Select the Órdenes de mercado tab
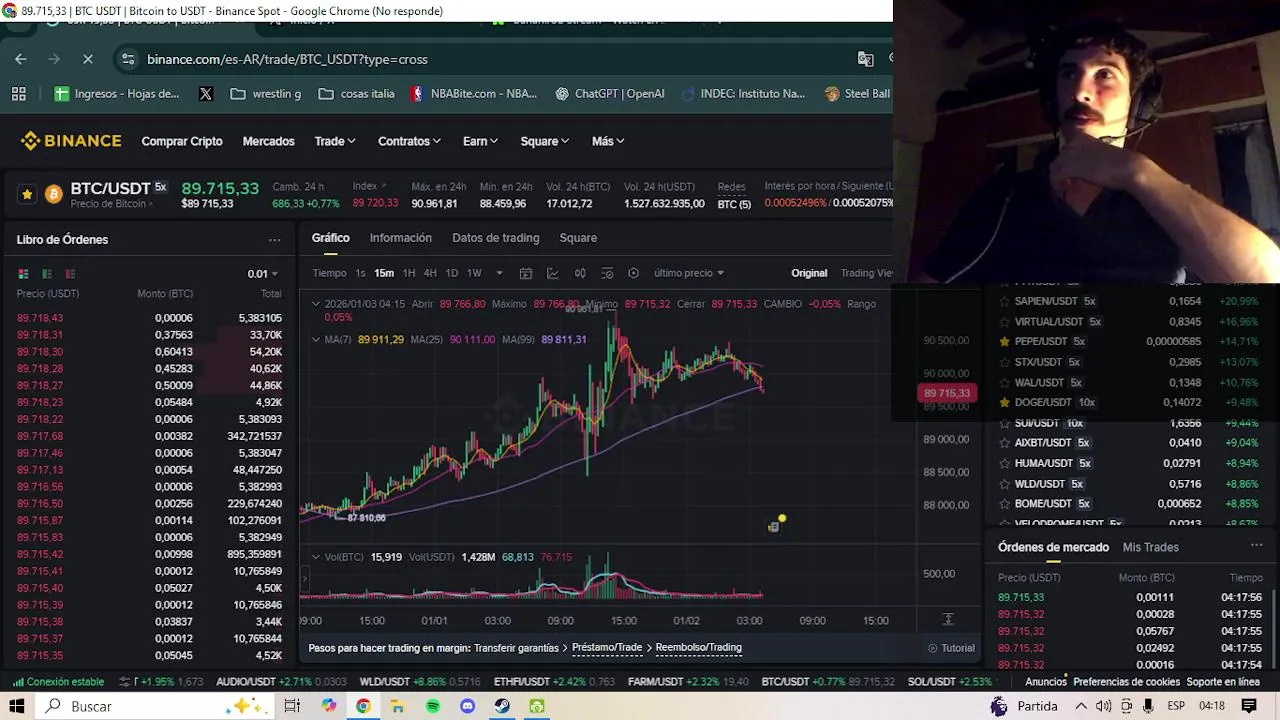The image size is (1280, 720). pos(1053,547)
